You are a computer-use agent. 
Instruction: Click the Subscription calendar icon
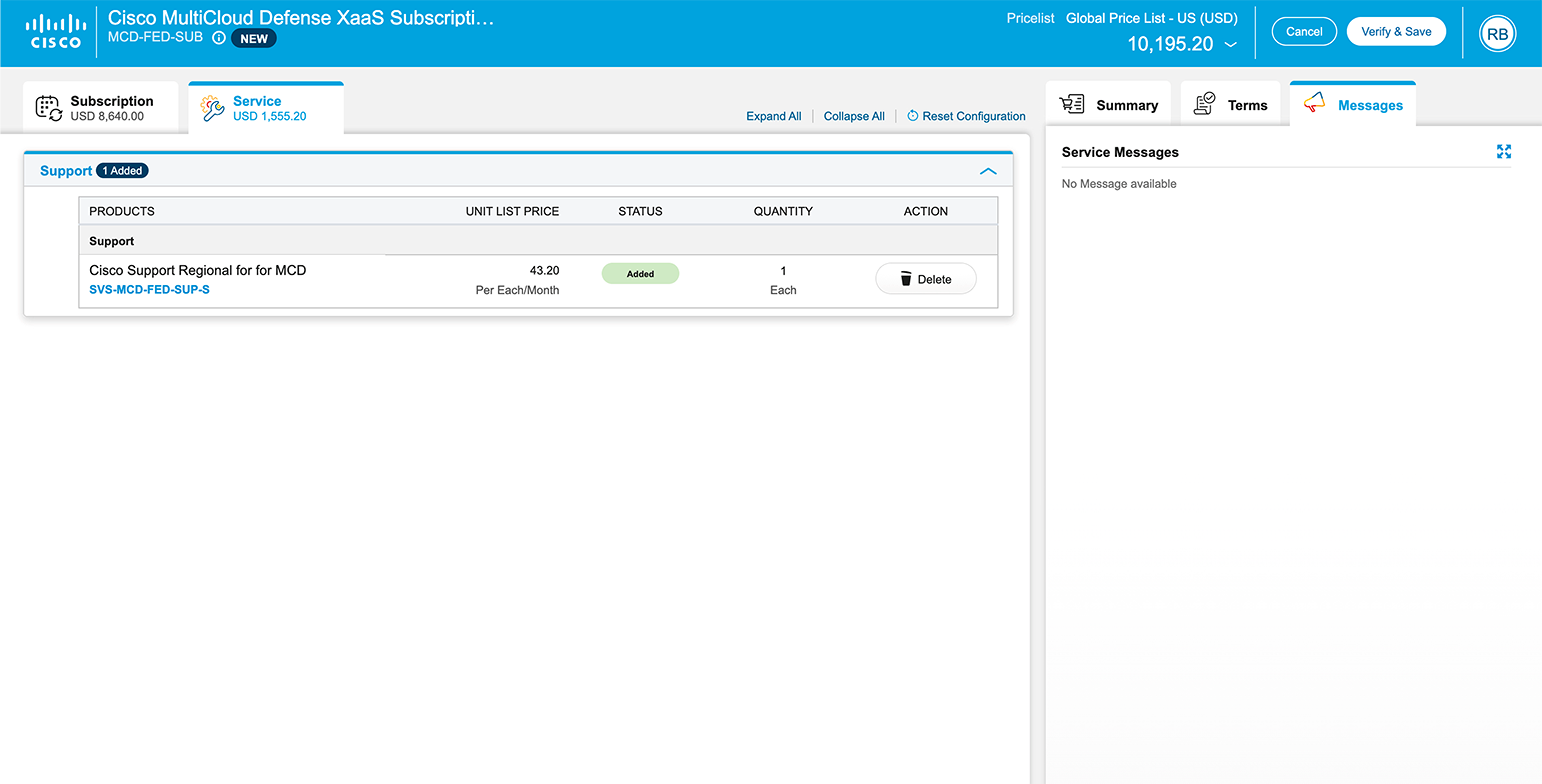pyautogui.click(x=49, y=108)
